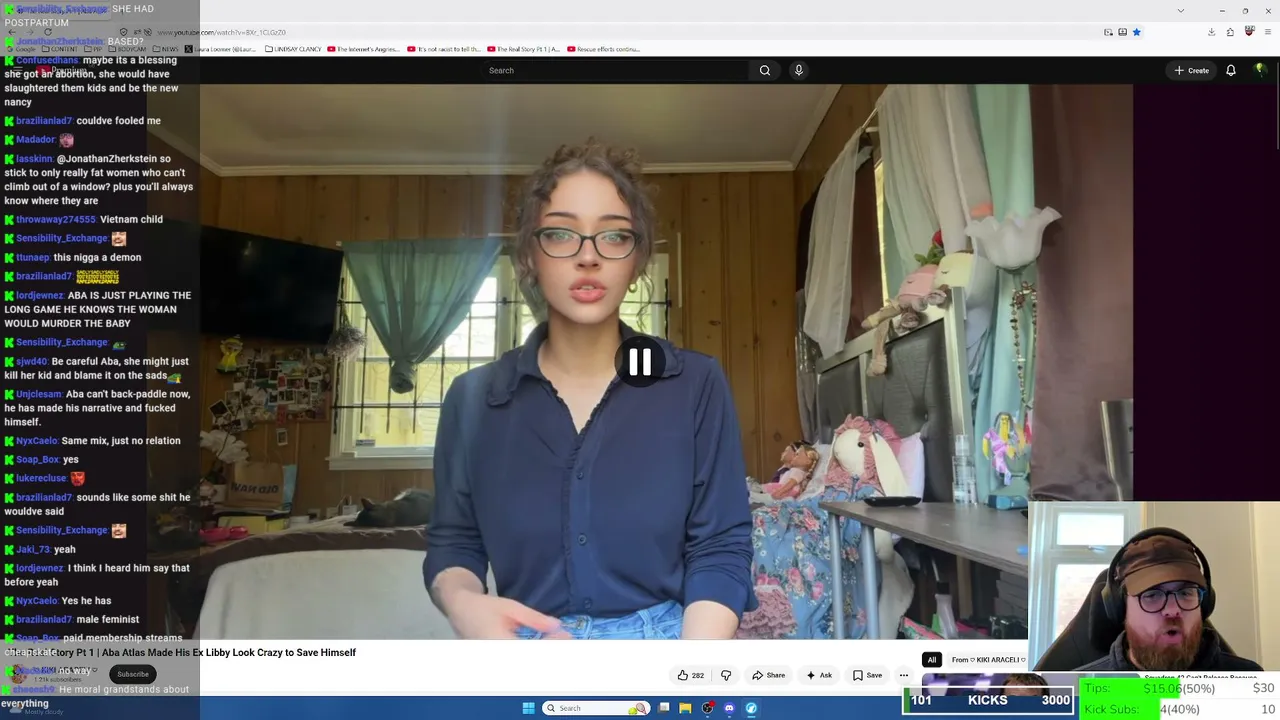Click the streamer webcam overlay
Screen dimensions: 1280x720
1154,585
